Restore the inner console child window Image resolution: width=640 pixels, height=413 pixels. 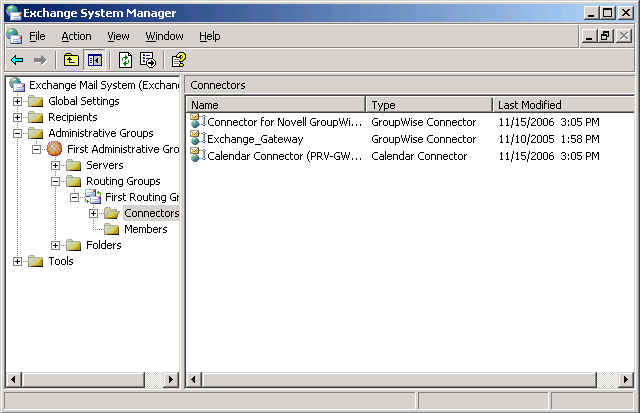click(x=605, y=36)
